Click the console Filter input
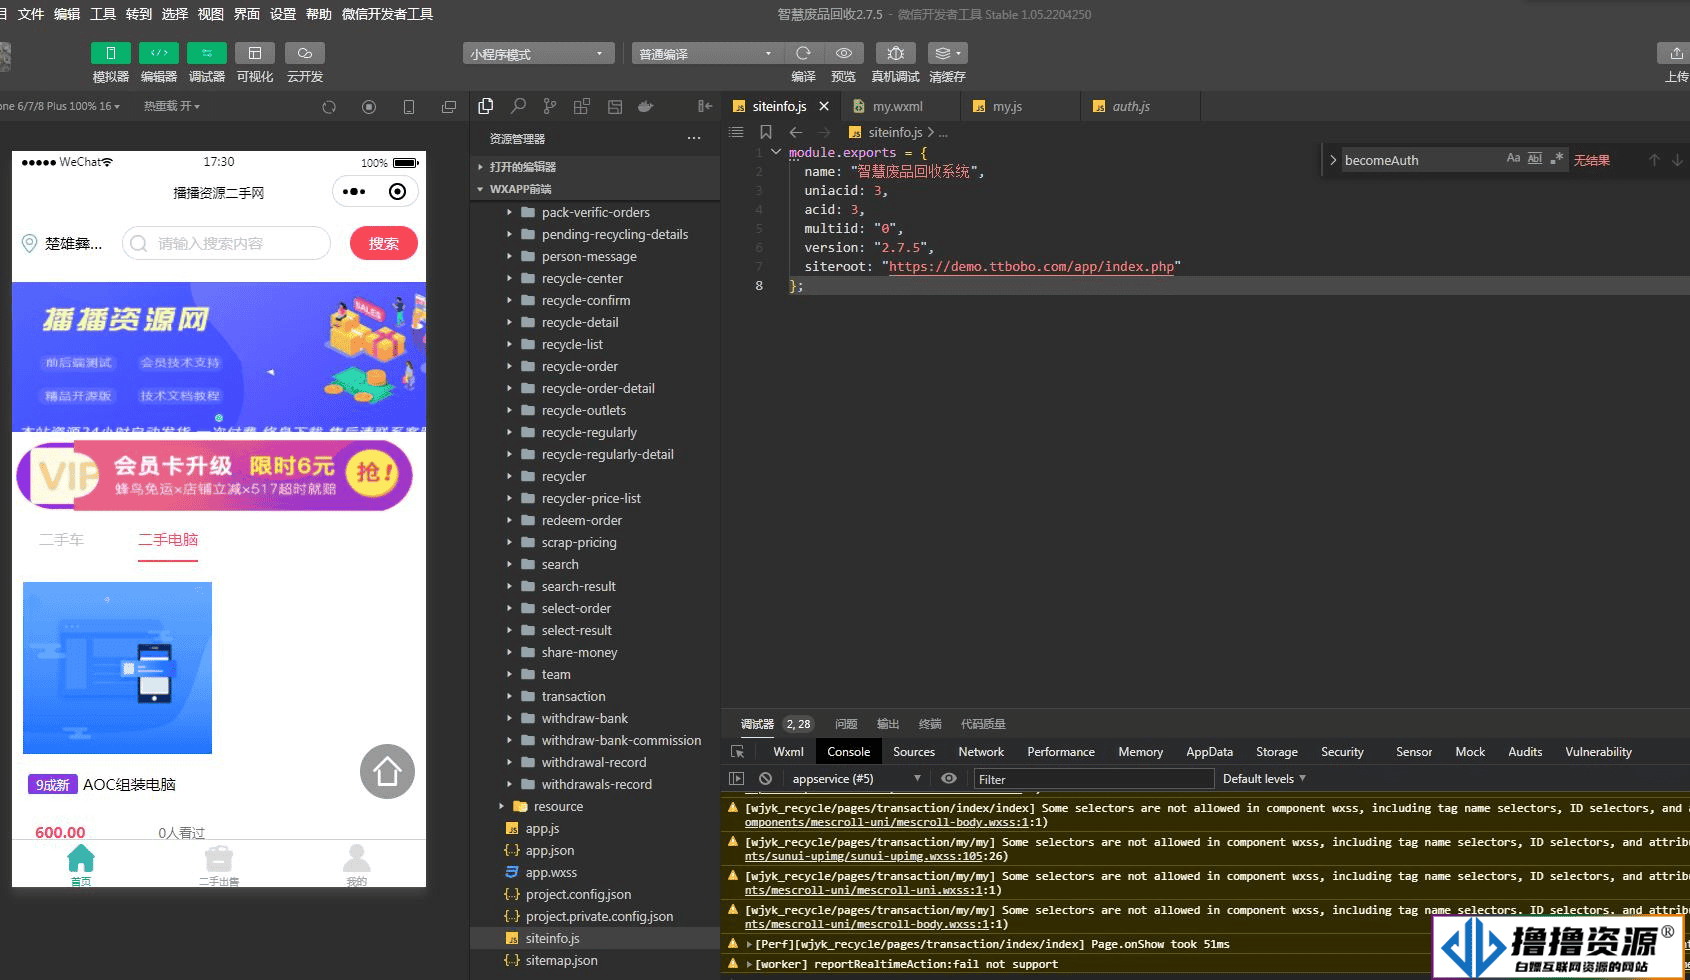1690x980 pixels. [x=1094, y=779]
